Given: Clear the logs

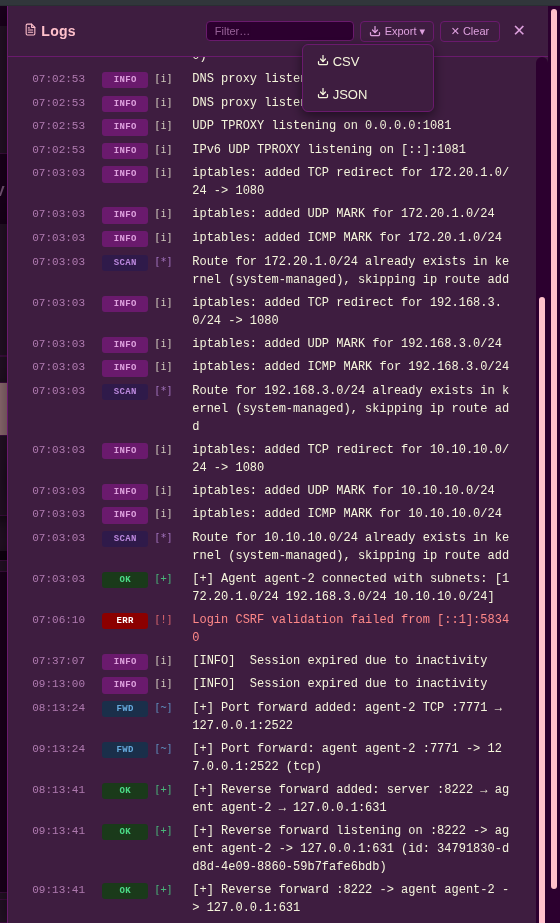Looking at the screenshot, I should click(470, 31).
